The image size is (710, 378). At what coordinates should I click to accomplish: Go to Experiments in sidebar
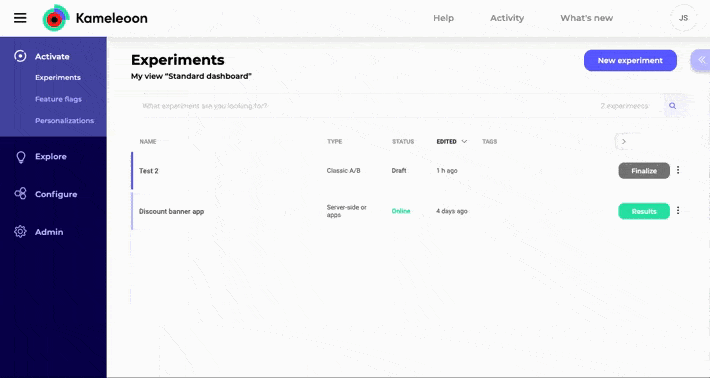point(58,77)
